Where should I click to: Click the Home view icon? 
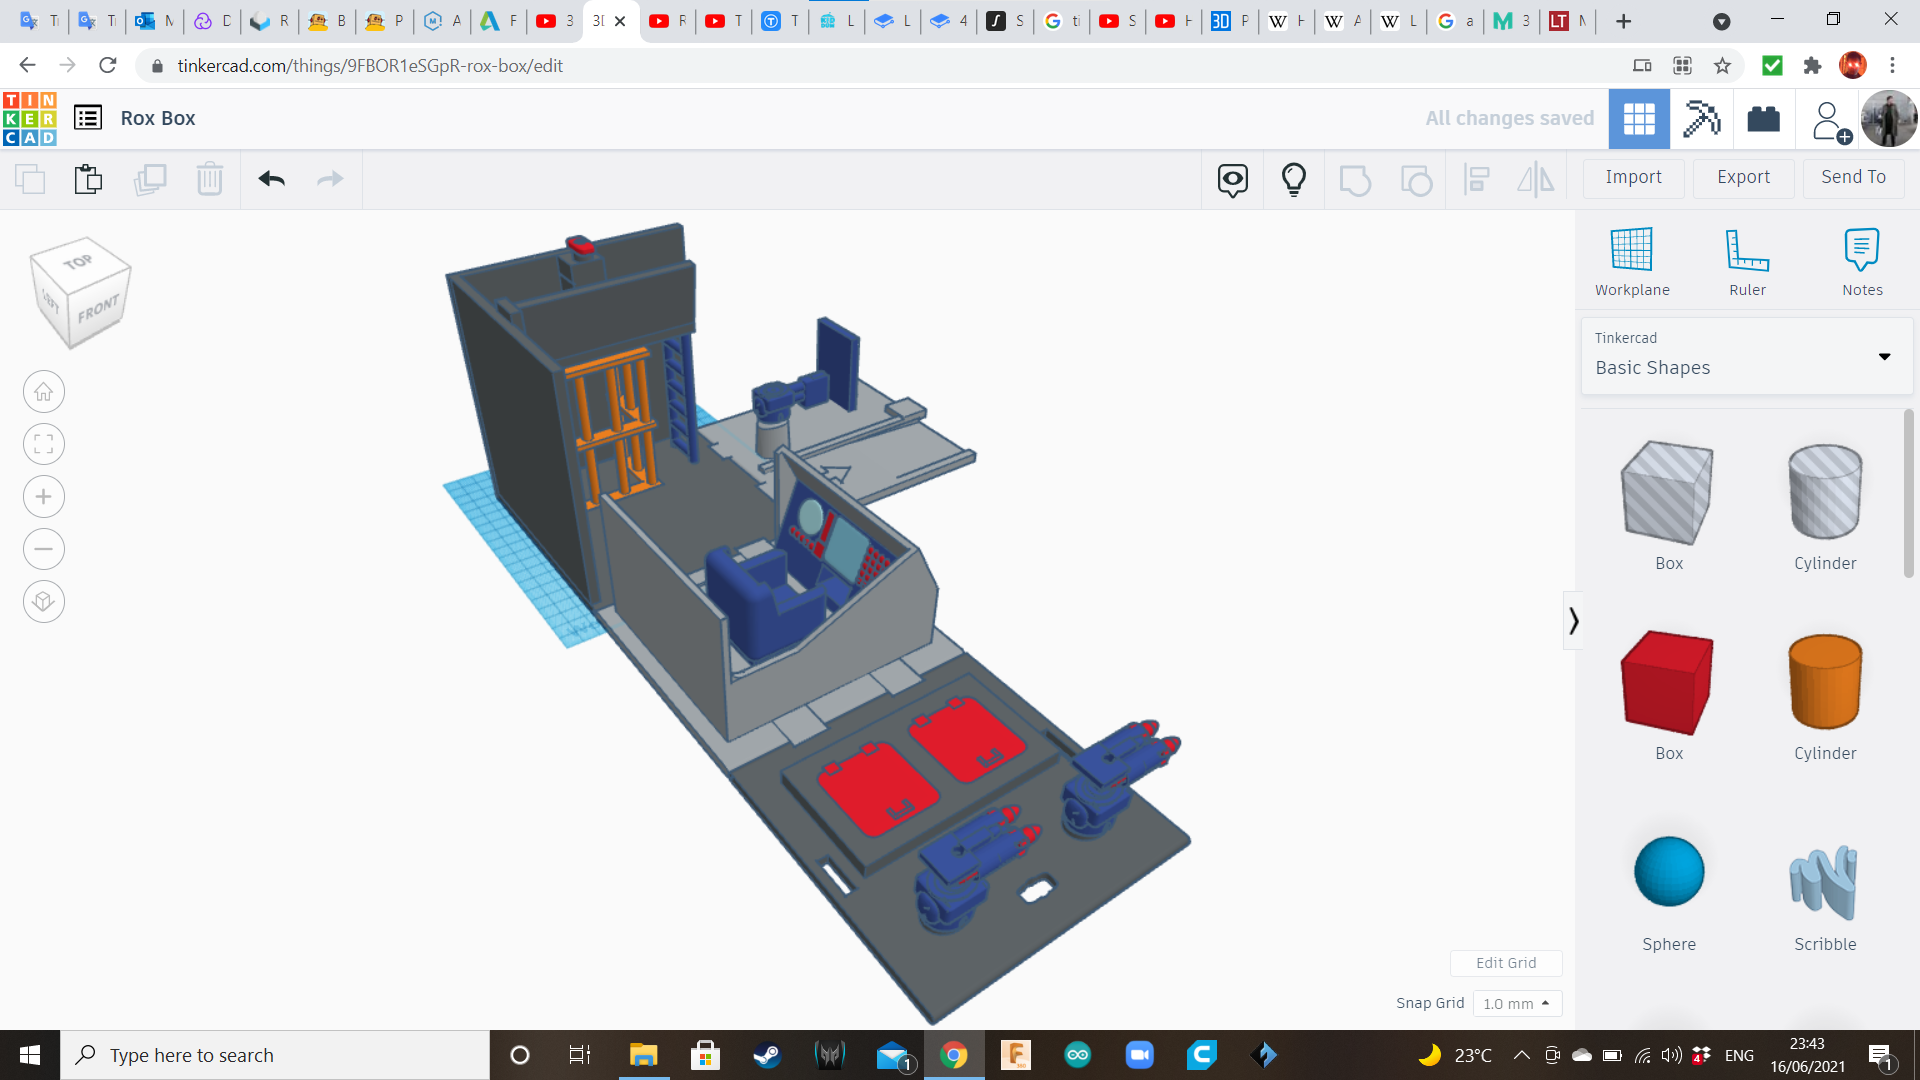(44, 392)
